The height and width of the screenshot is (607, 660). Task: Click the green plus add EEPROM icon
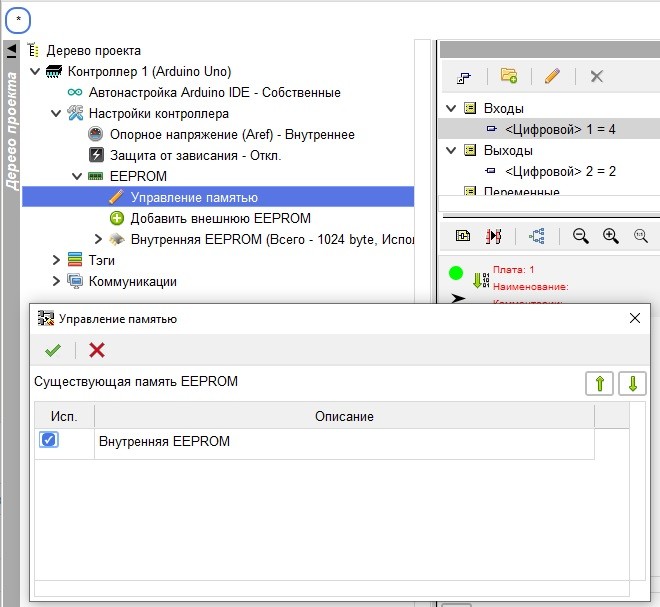117,218
